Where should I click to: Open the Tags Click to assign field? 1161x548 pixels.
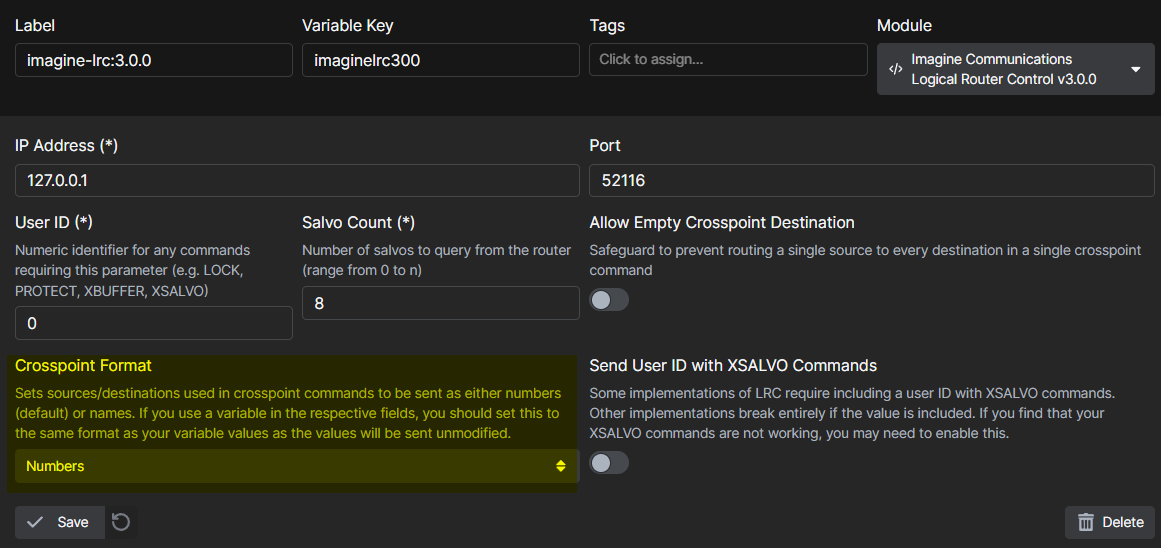tap(728, 59)
